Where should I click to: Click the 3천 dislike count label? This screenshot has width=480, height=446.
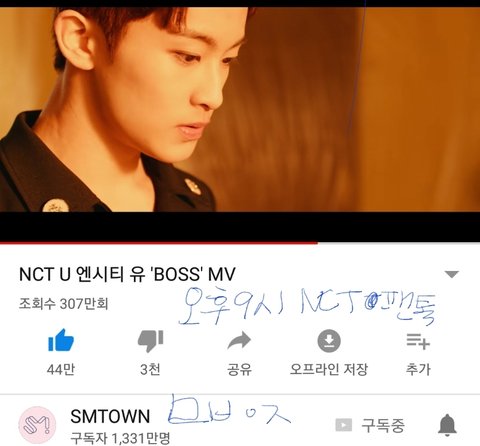tap(150, 369)
